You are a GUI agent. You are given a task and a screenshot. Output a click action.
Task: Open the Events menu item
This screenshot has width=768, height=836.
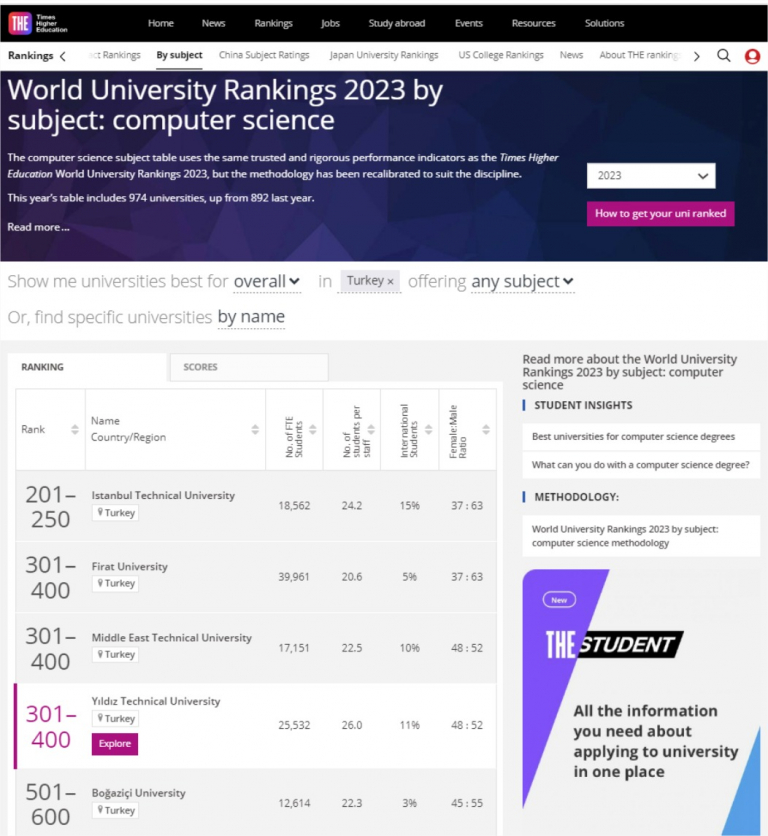pos(468,23)
